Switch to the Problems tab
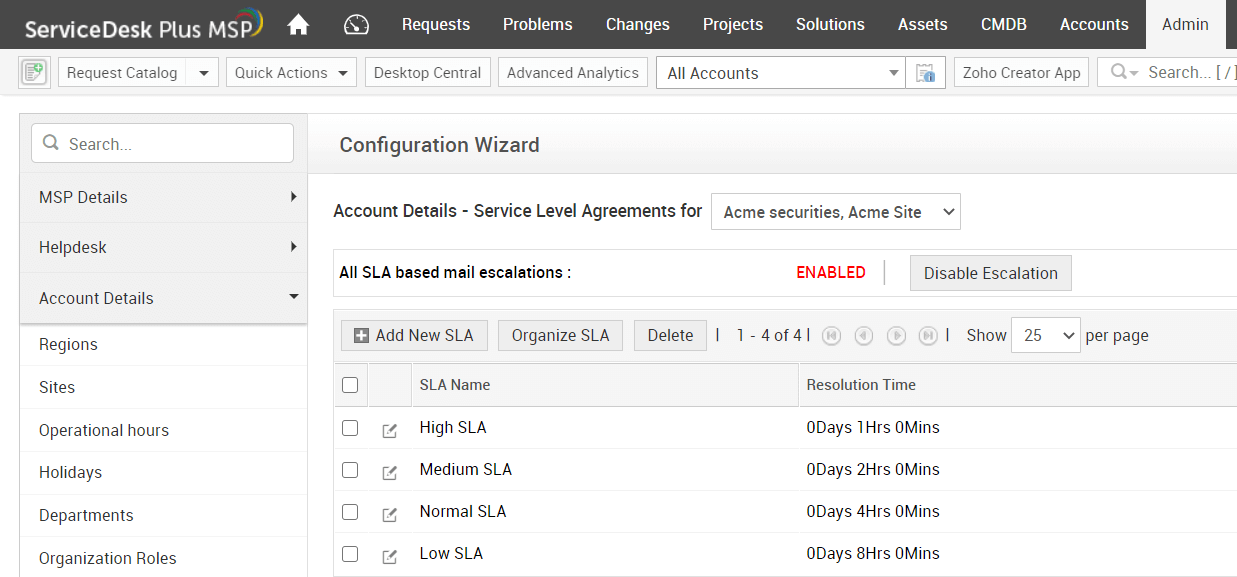1237x577 pixels. click(538, 25)
